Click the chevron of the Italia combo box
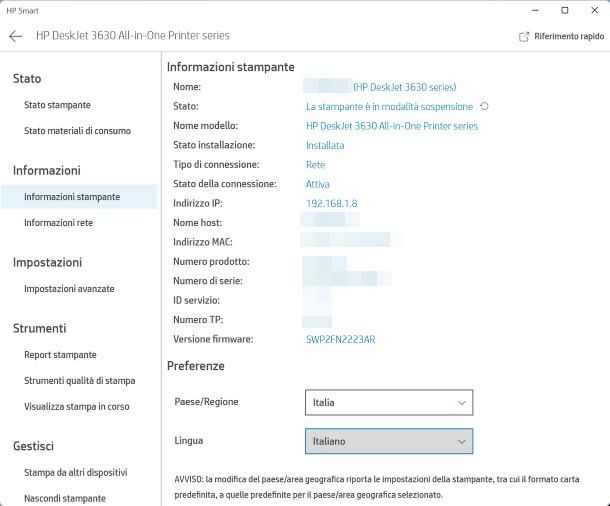 pos(461,403)
